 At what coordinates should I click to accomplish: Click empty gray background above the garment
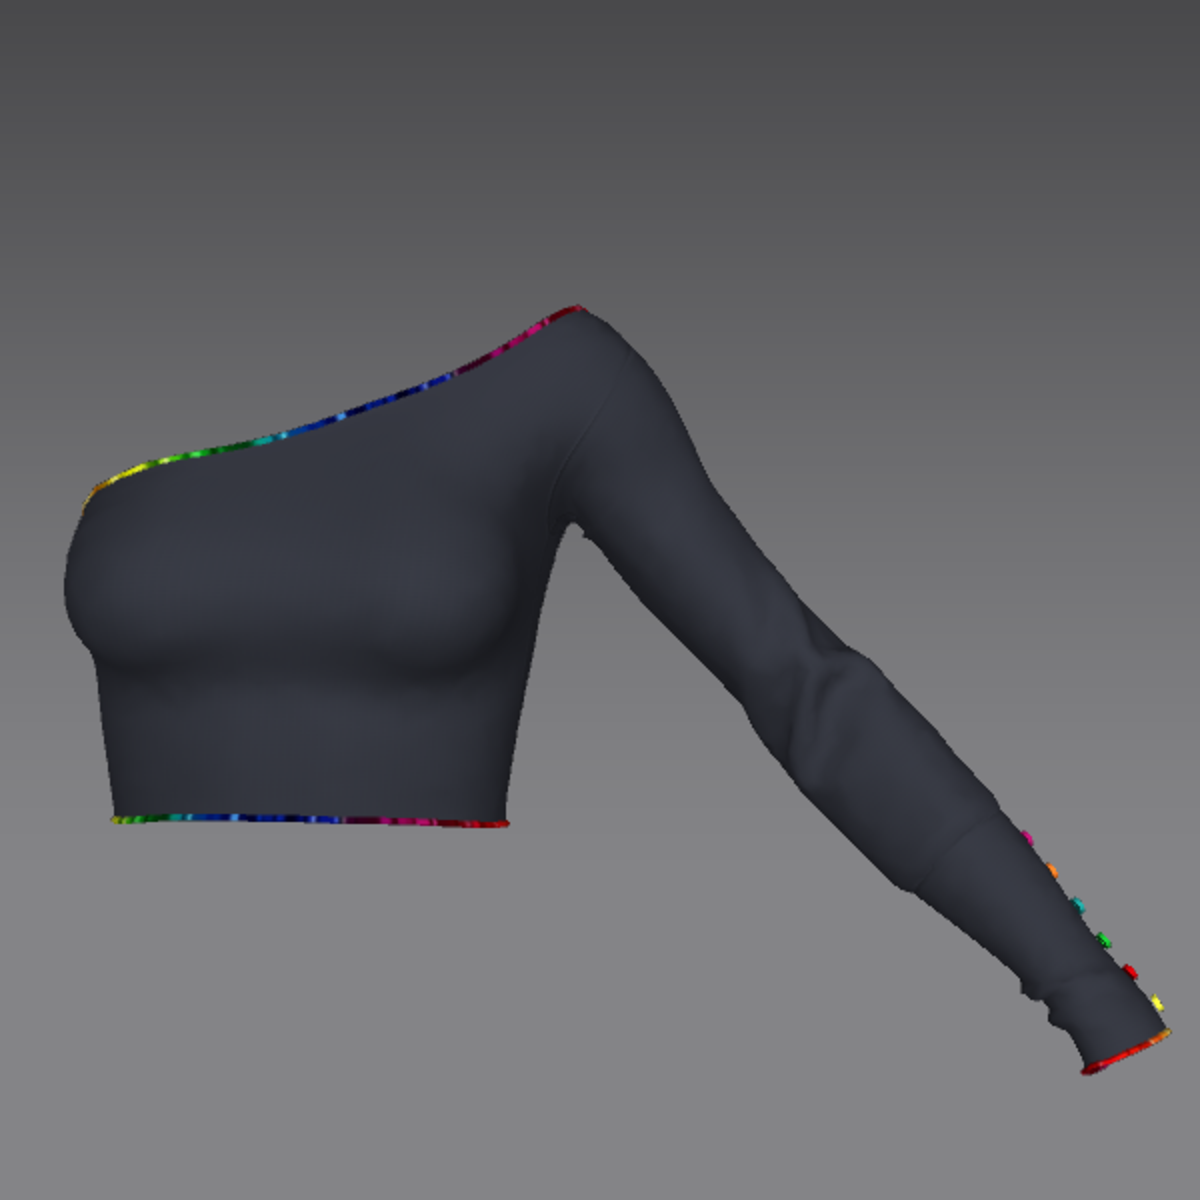coord(600,120)
